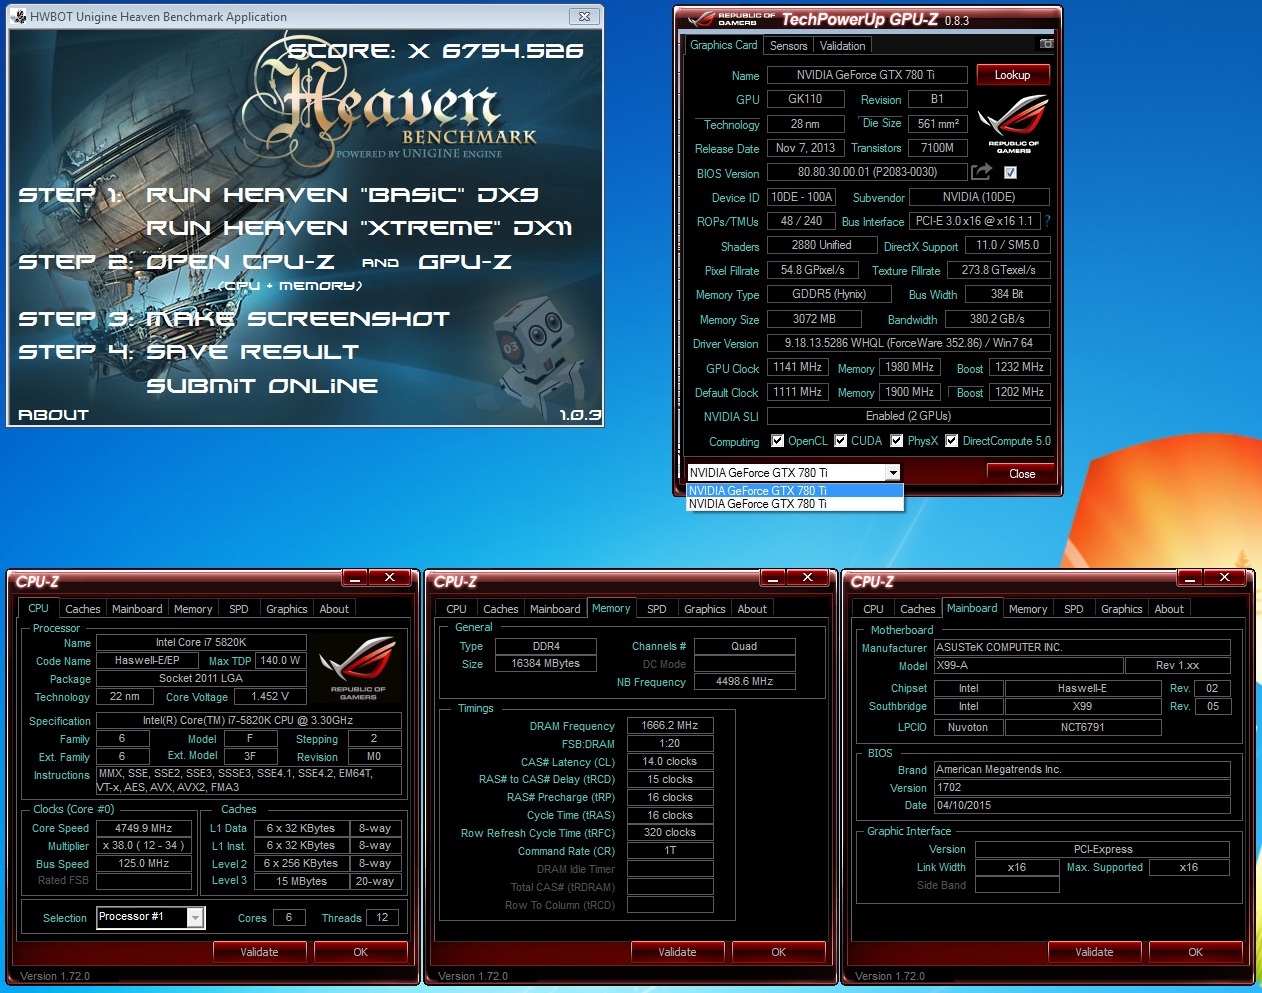Click Submit Online in HWBOT window
This screenshot has width=1262, height=993.
pyautogui.click(x=262, y=386)
